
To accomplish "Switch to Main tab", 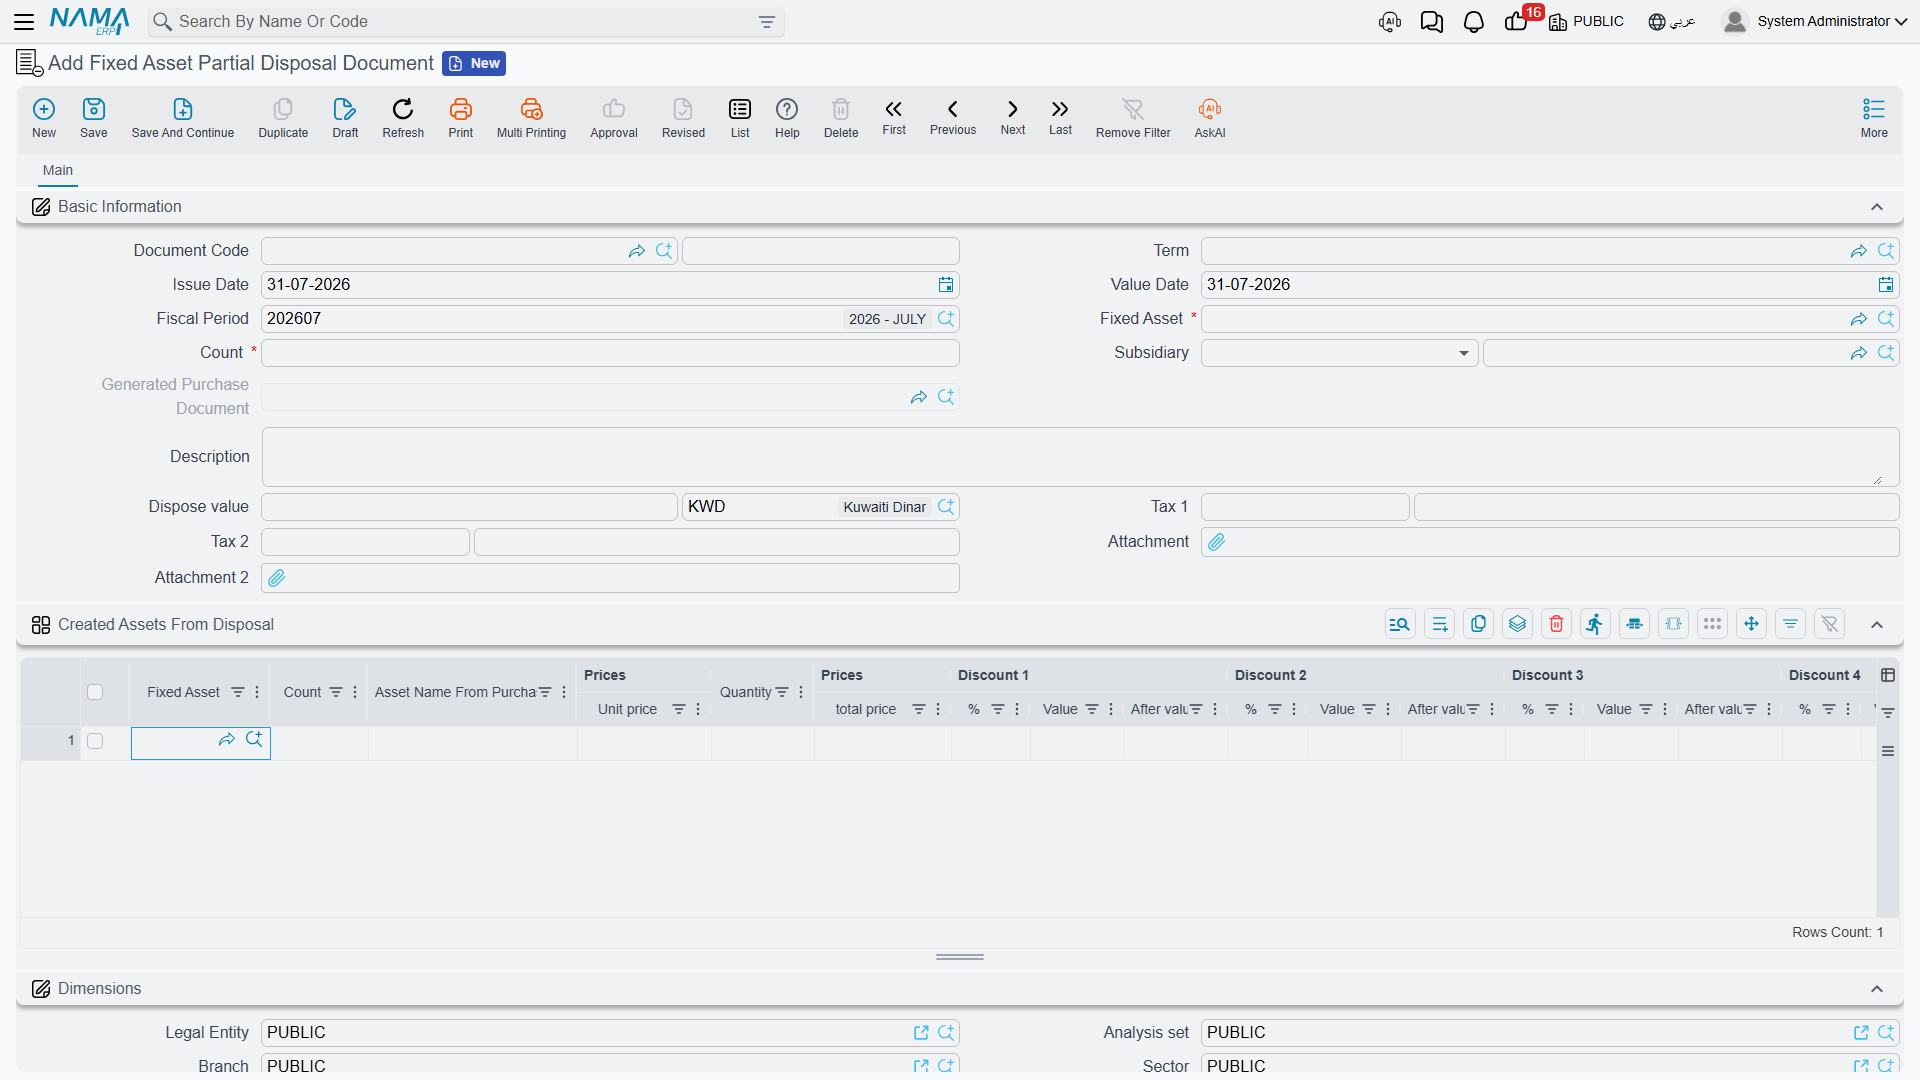I will [58, 170].
